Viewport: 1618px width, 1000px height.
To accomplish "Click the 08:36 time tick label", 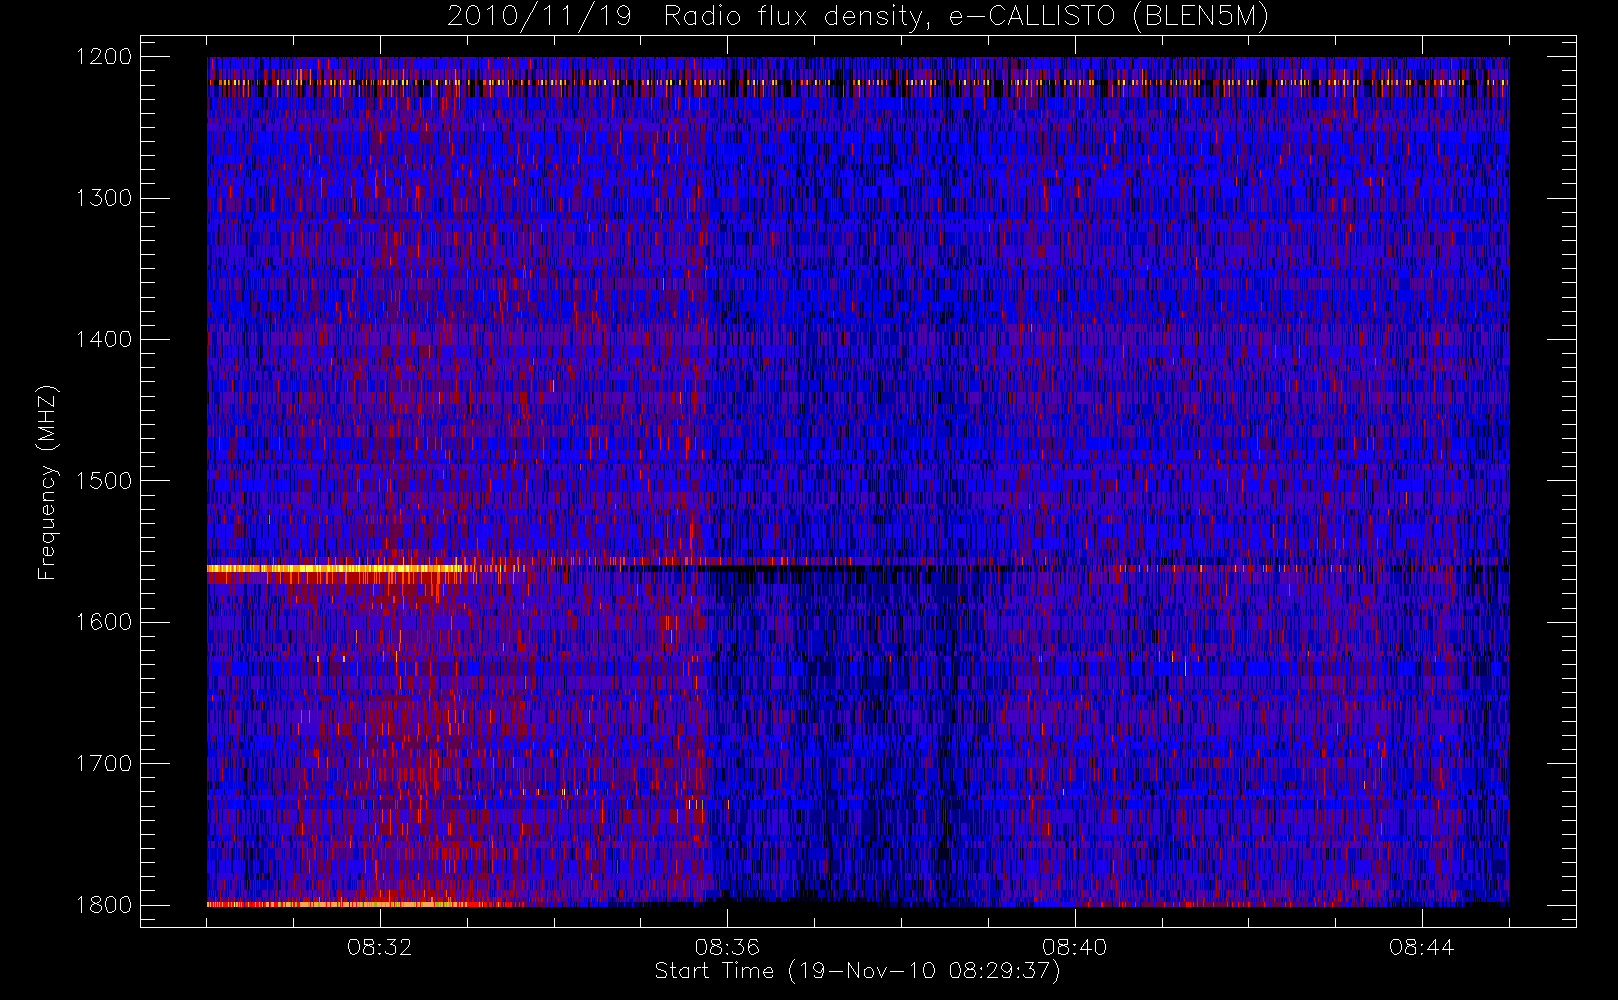I will [x=727, y=947].
